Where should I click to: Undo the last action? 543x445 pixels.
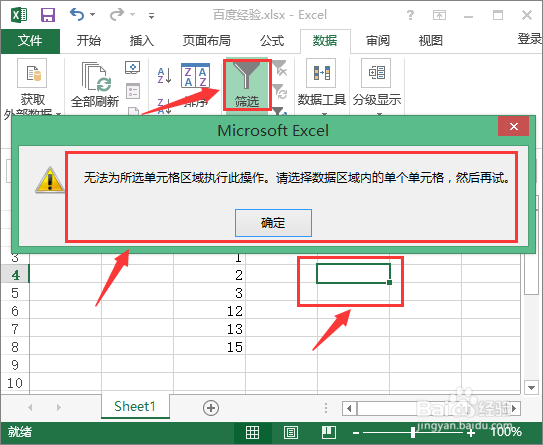coord(77,15)
